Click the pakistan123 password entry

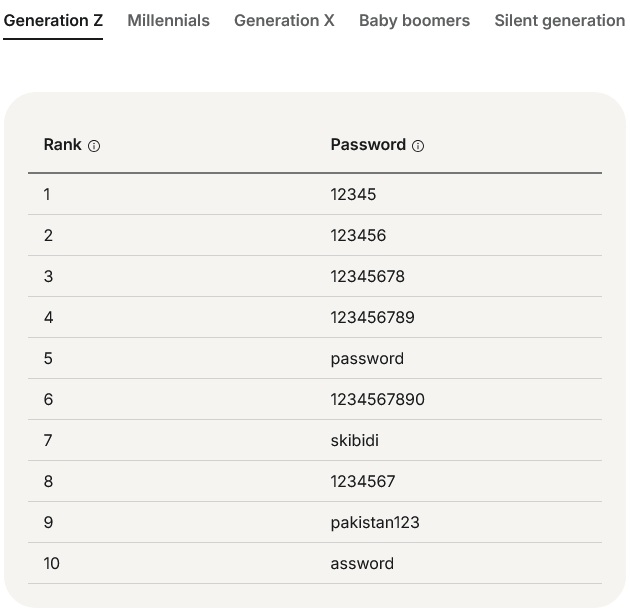coord(374,522)
